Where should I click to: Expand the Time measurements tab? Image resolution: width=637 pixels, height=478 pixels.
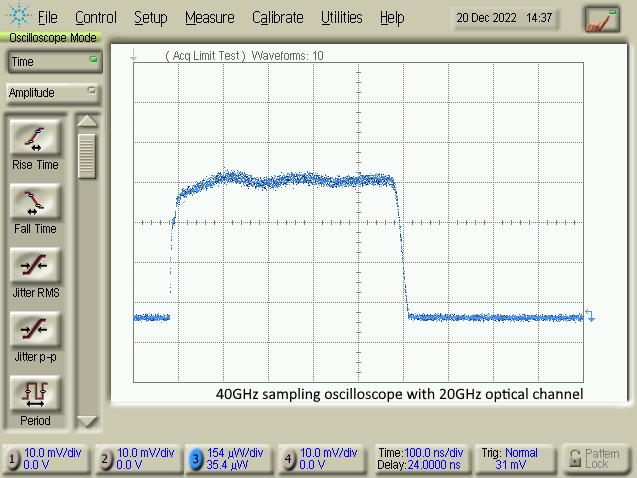click(x=53, y=62)
